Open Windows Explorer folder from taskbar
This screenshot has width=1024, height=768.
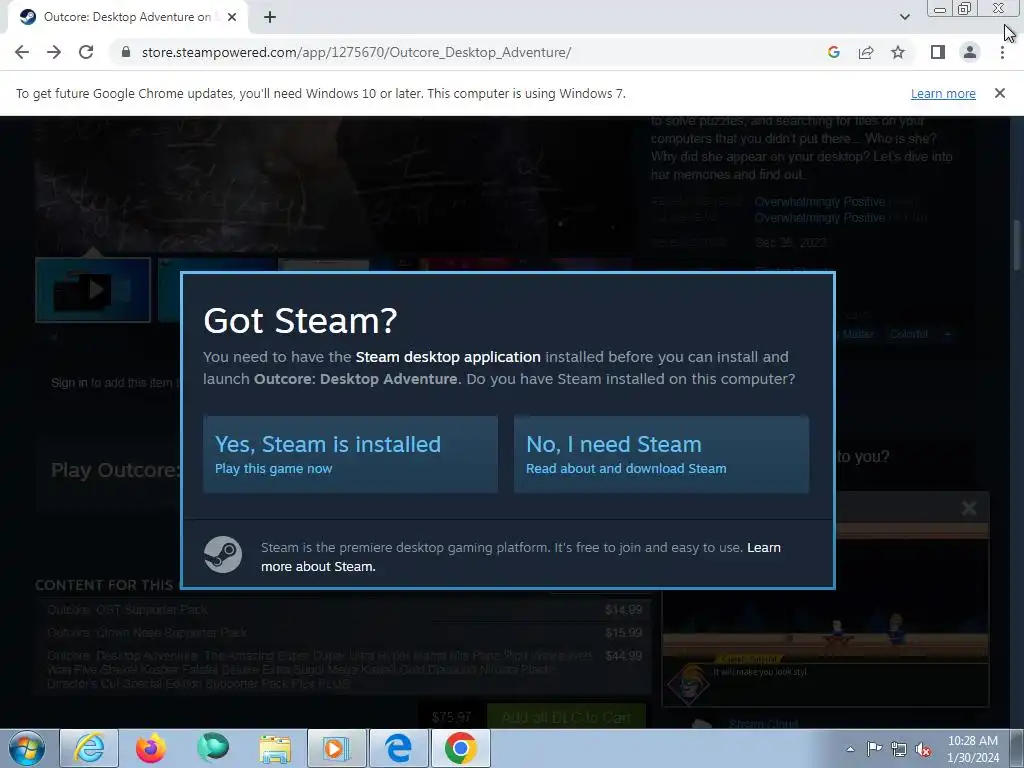click(275, 748)
